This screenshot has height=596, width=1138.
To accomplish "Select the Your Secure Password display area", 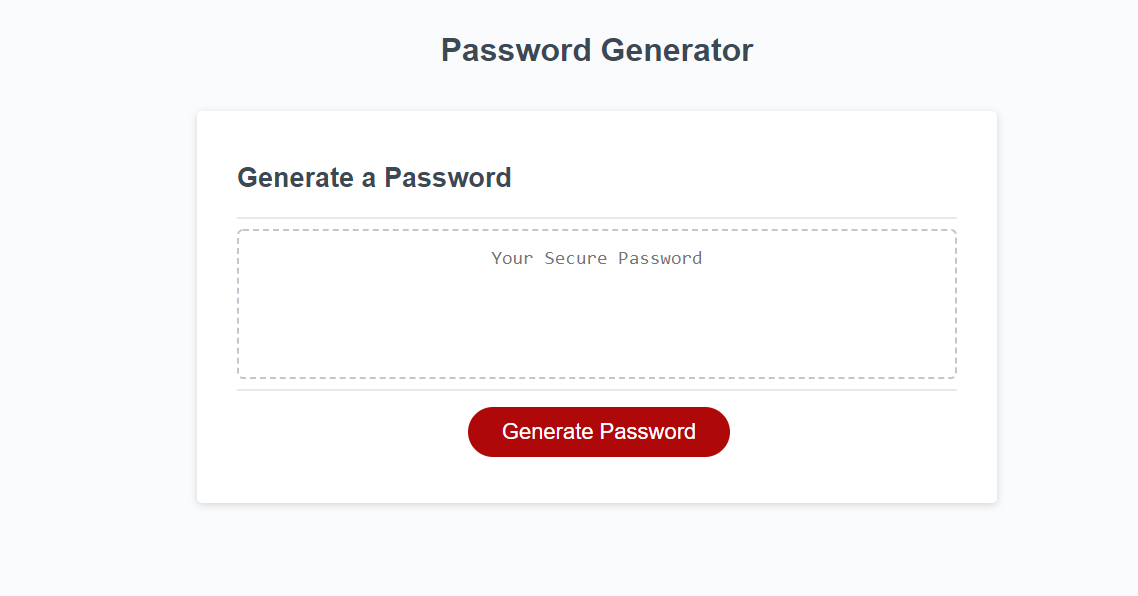I will point(597,303).
